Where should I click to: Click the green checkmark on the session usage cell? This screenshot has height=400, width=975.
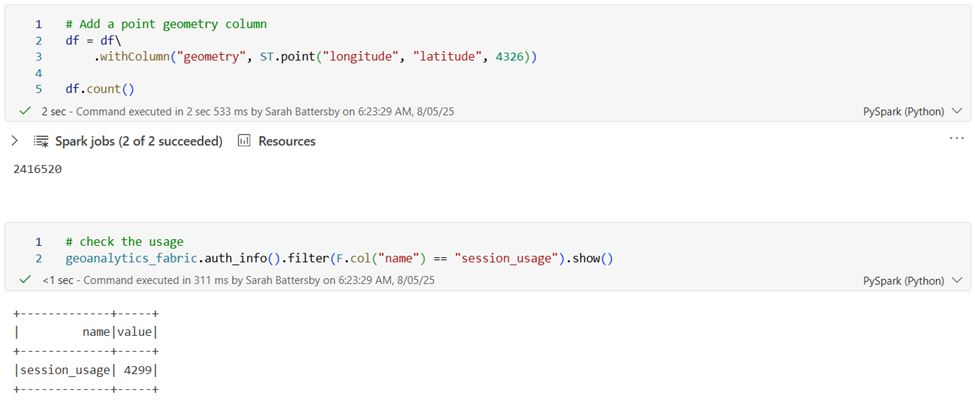point(25,280)
